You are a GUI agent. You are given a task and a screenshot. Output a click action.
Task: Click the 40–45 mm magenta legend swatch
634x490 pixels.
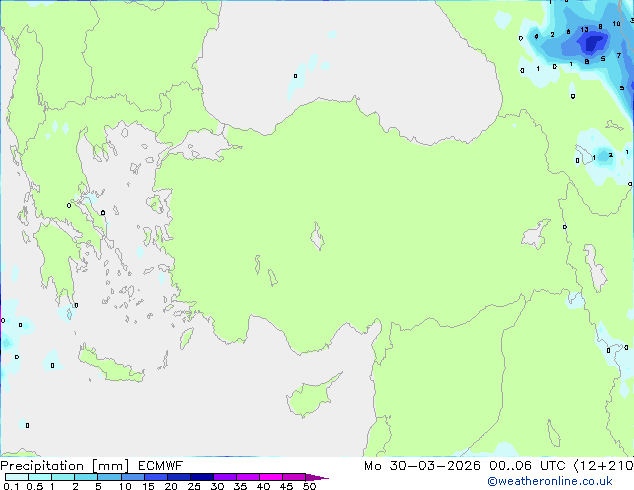(x=271, y=477)
